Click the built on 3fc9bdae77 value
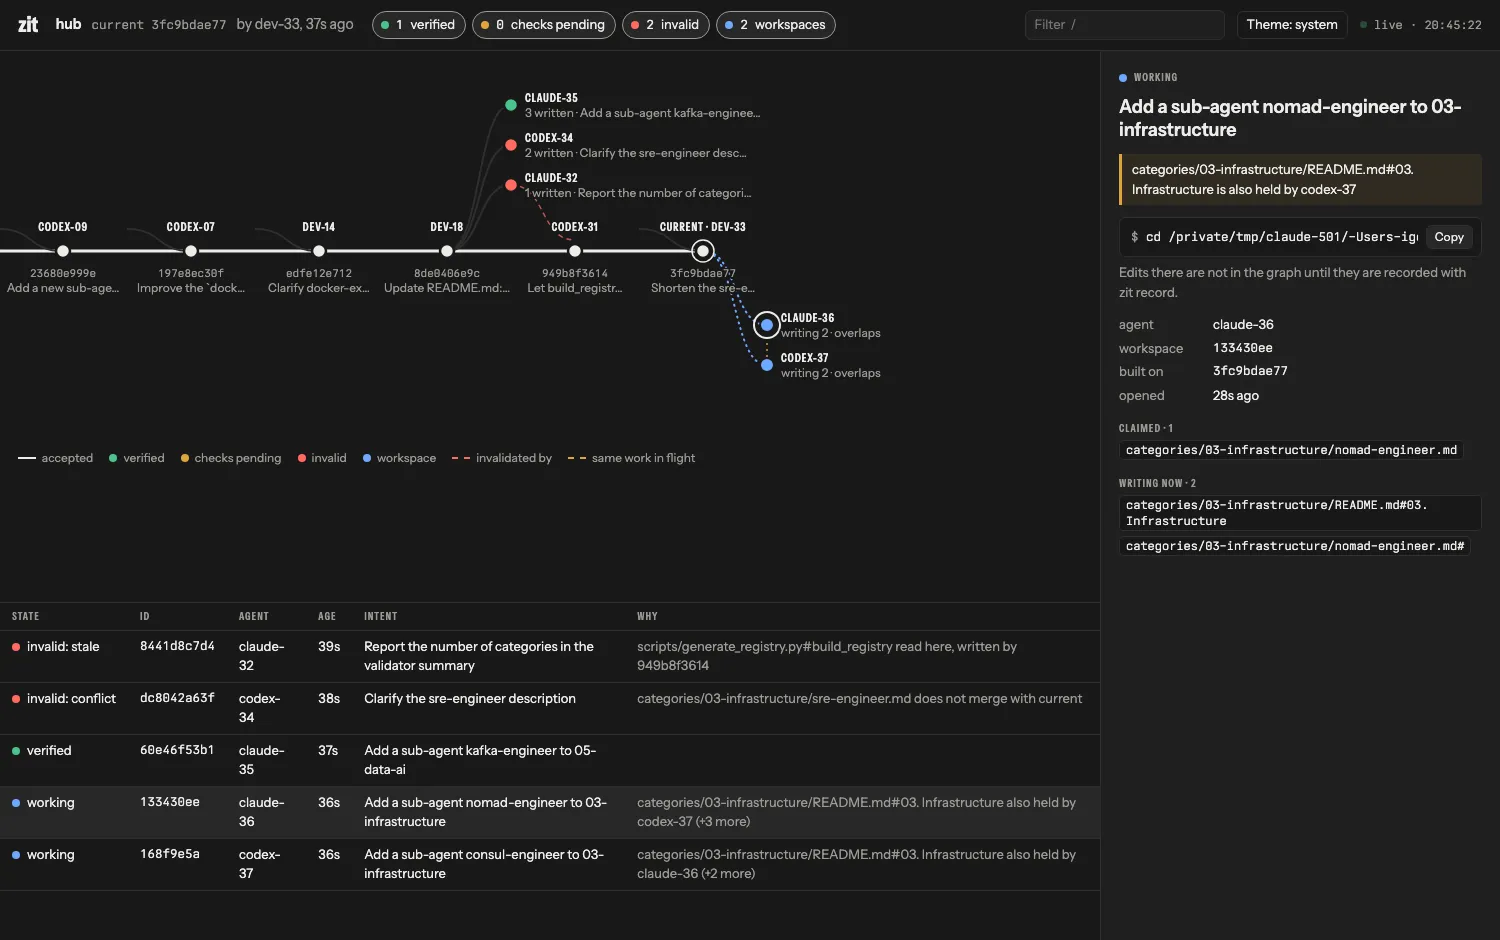1500x940 pixels. point(1250,371)
